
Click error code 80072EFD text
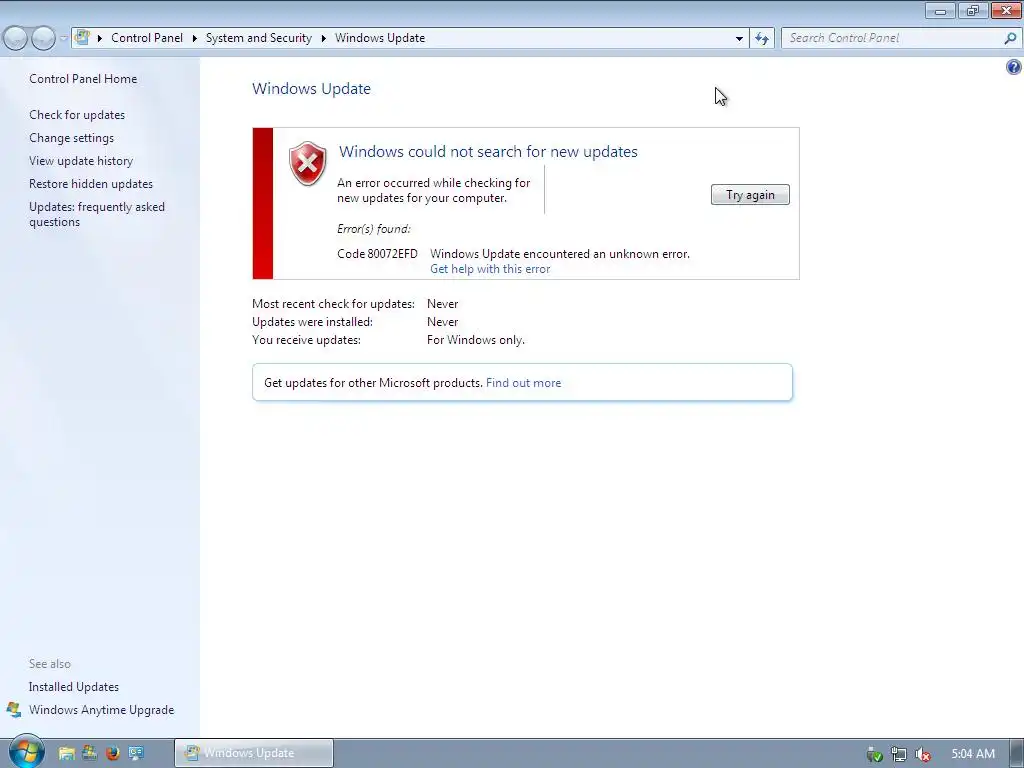click(x=377, y=254)
